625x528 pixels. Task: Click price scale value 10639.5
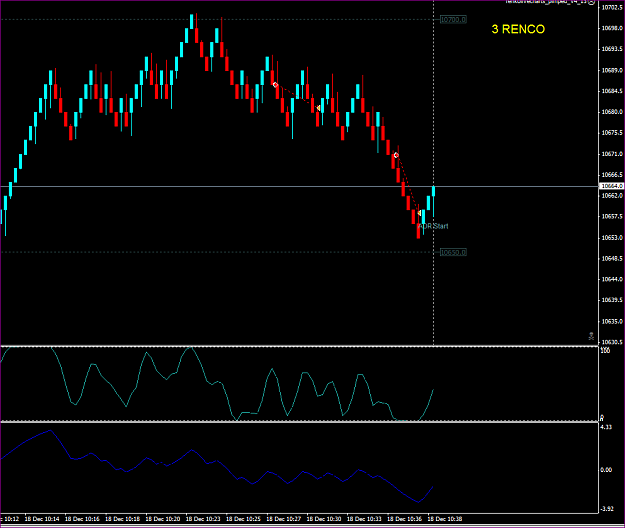pyautogui.click(x=612, y=300)
